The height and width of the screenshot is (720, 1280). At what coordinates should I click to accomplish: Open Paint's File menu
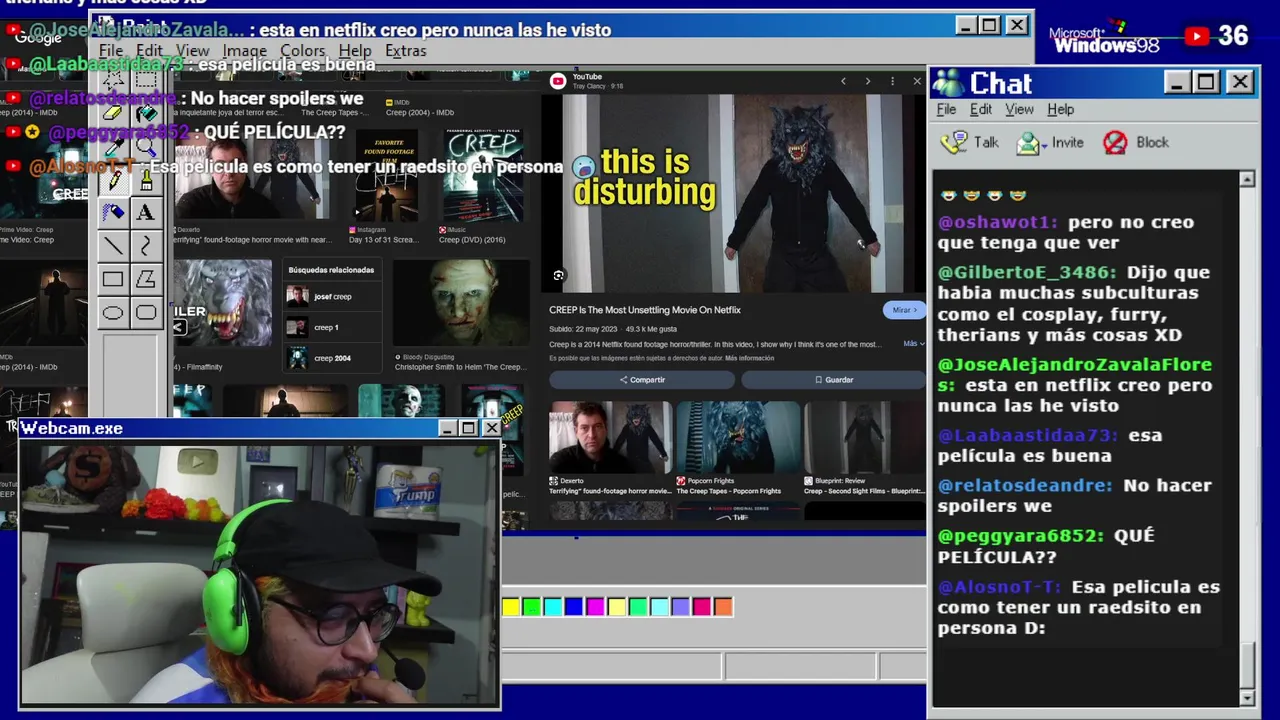[111, 51]
